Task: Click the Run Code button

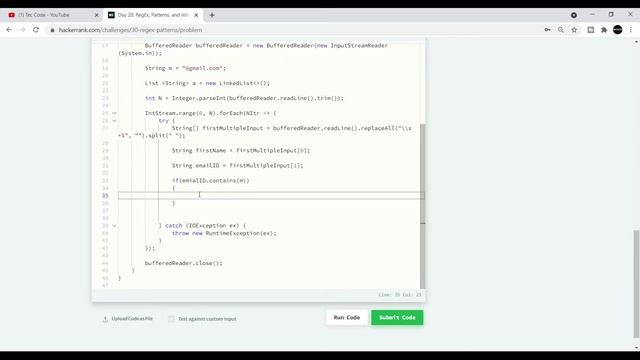Action: [347, 318]
